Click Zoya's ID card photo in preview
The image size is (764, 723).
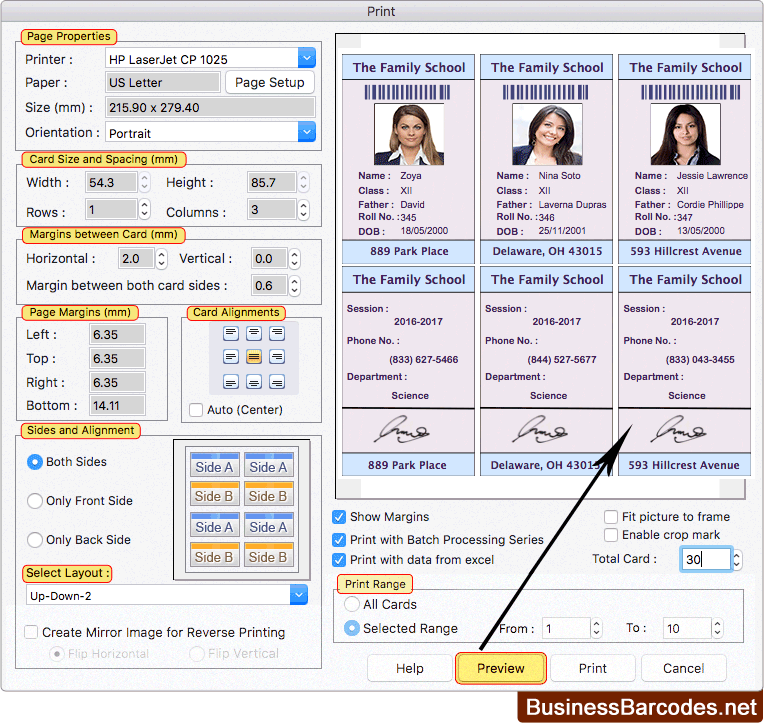tap(409, 134)
